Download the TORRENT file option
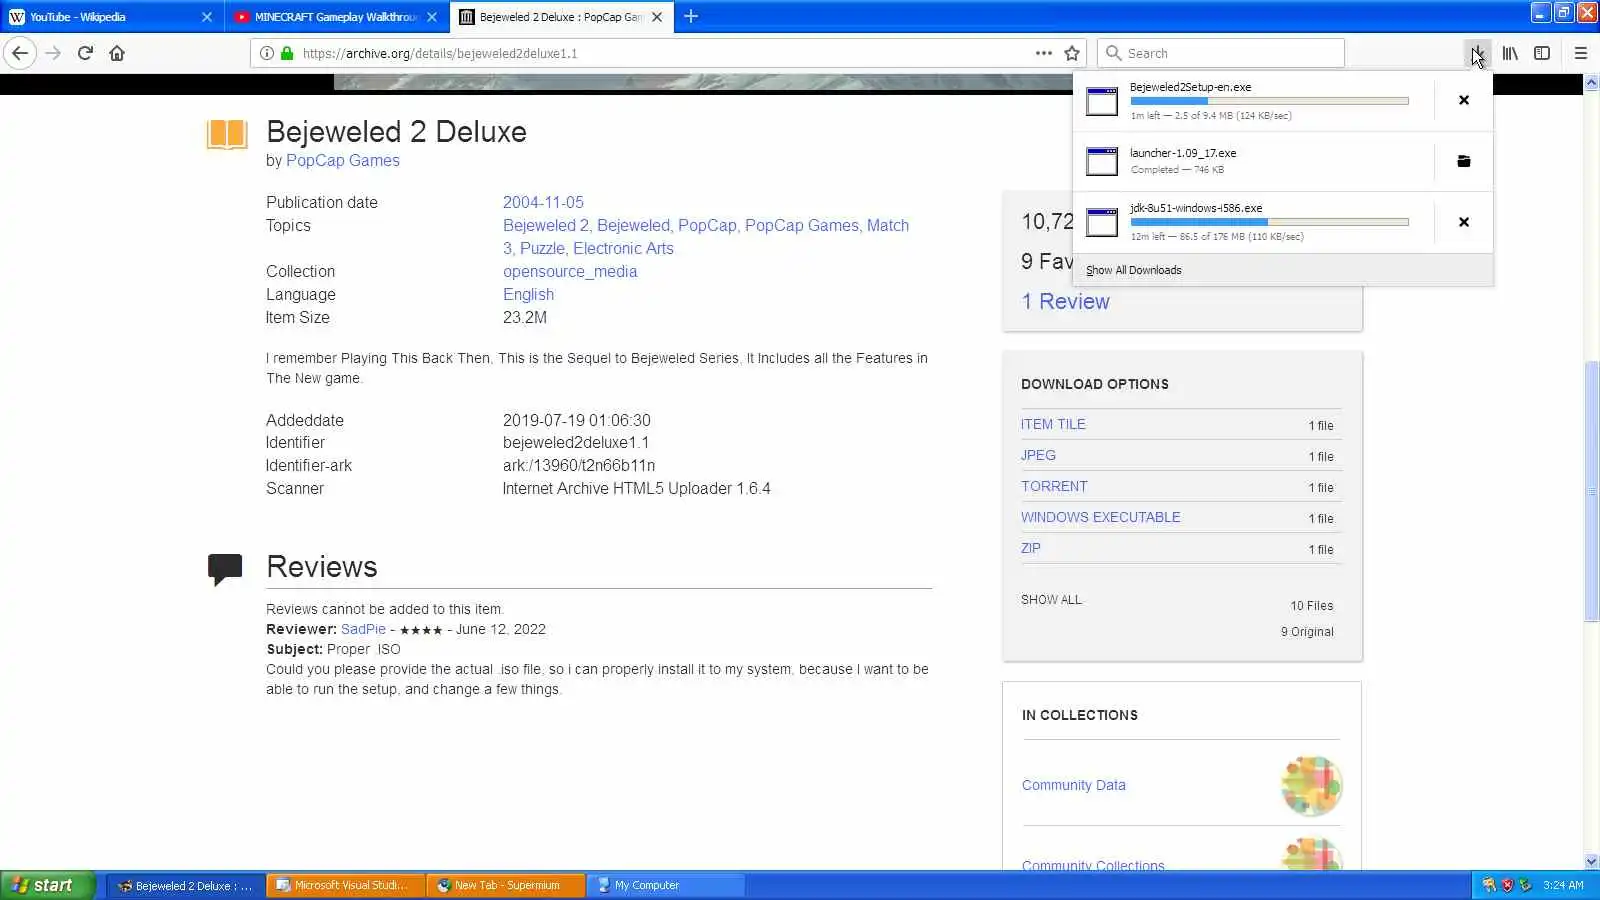Viewport: 1600px width, 900px height. (x=1054, y=487)
